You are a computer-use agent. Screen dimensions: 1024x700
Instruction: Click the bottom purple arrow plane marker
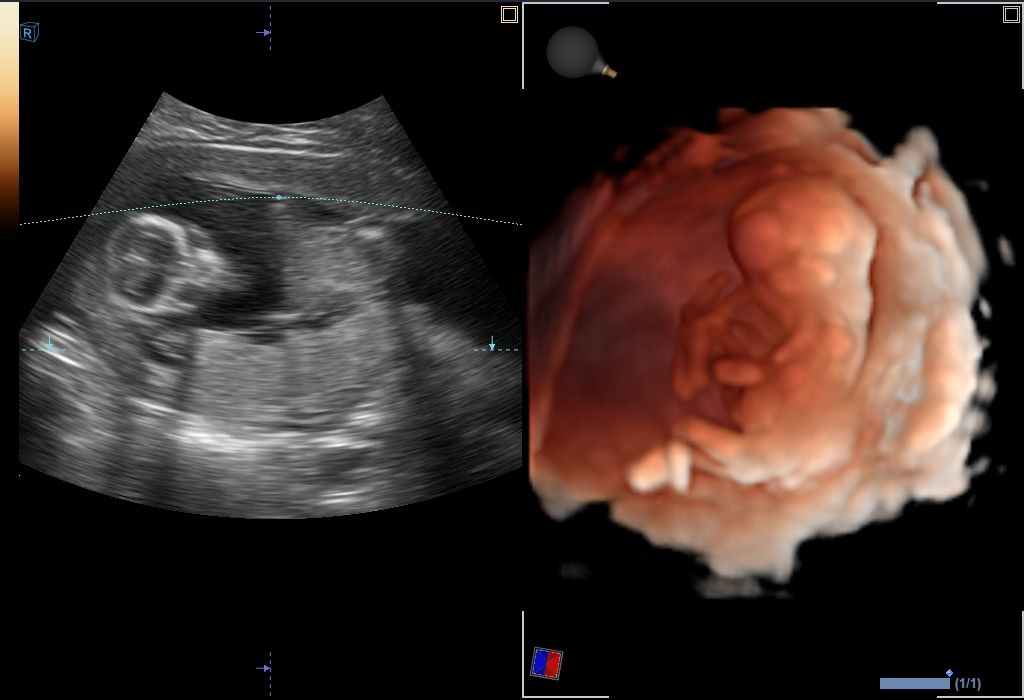[x=263, y=667]
